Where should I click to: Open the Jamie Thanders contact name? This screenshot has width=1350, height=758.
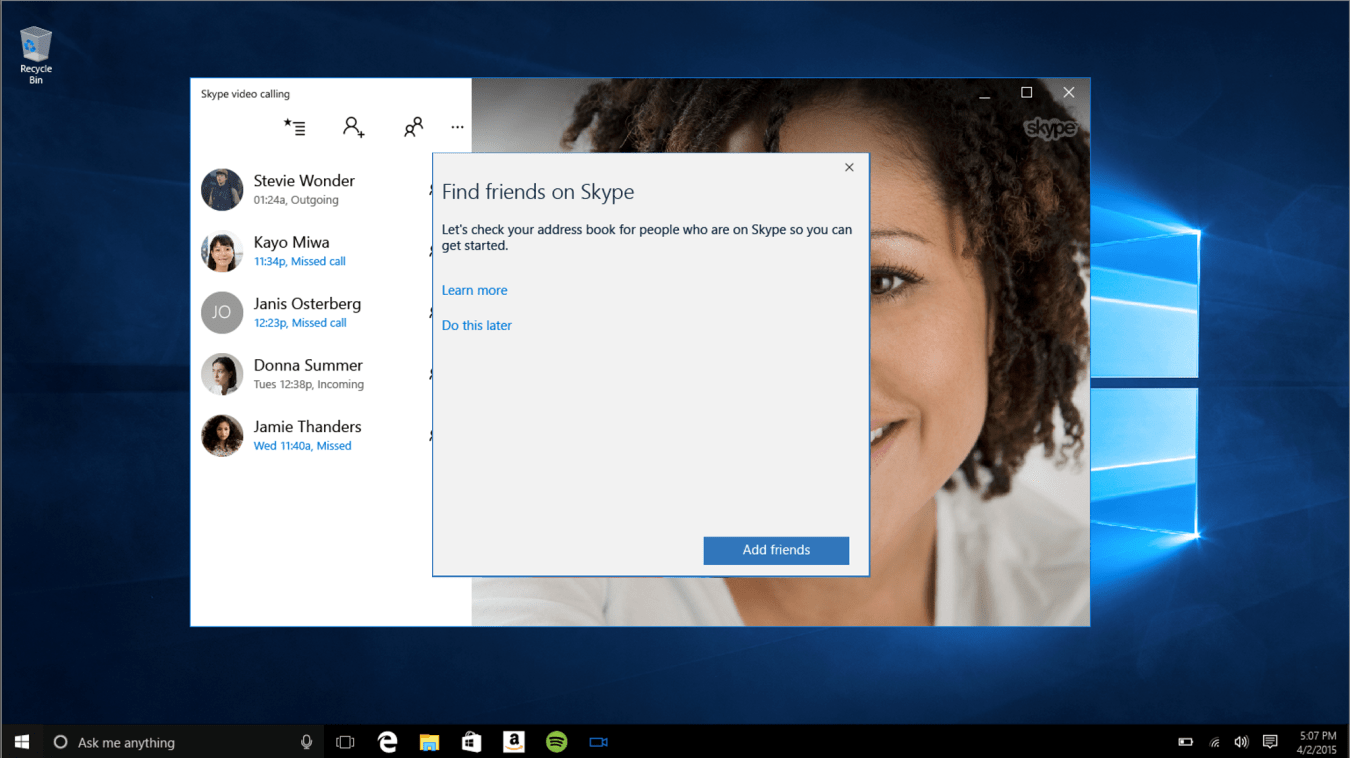click(307, 427)
